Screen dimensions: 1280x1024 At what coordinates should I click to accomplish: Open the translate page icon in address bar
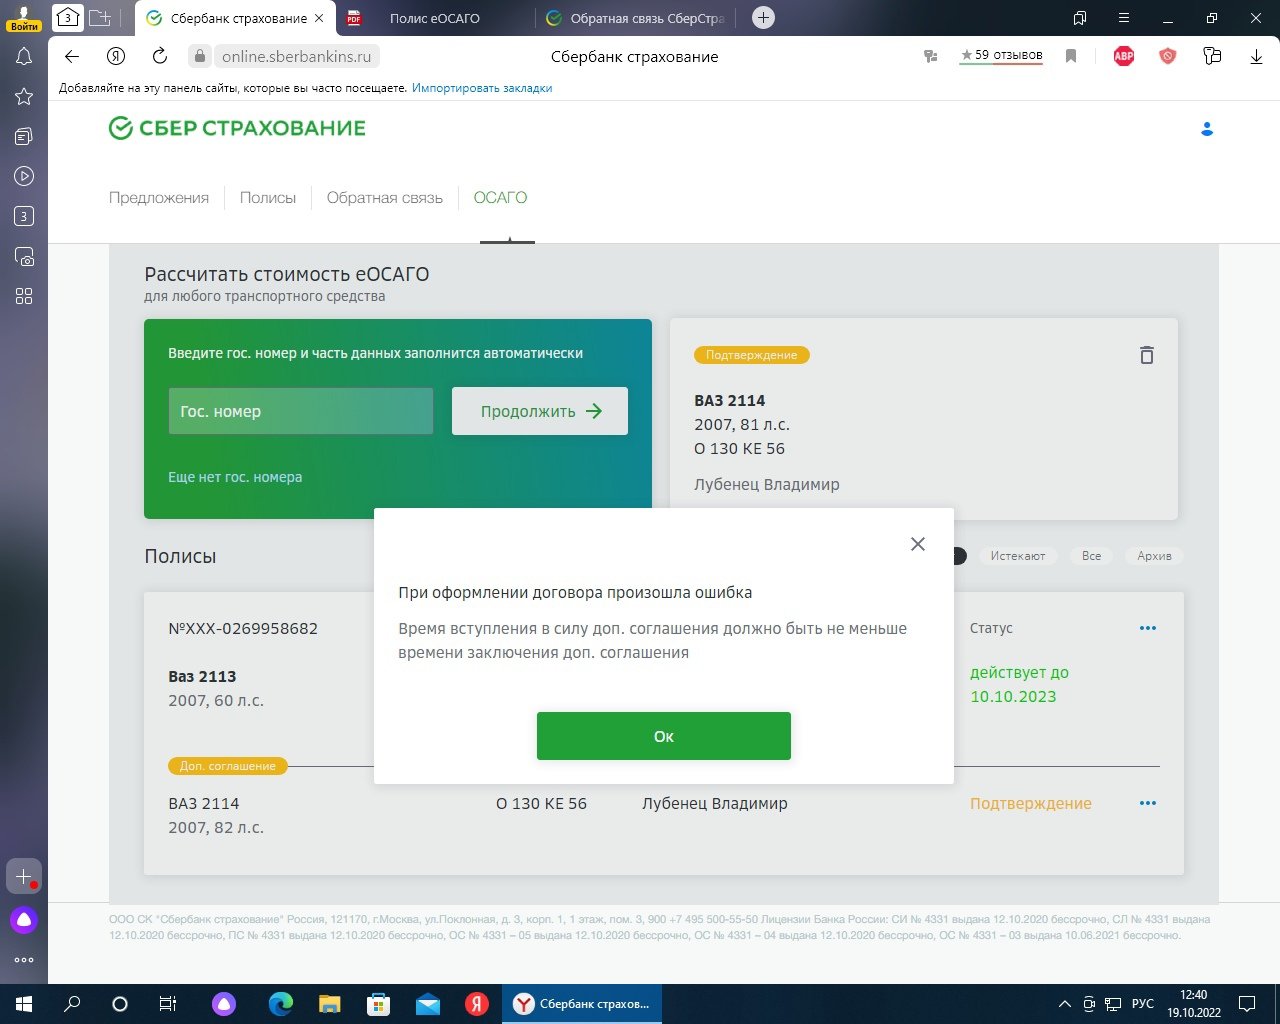(931, 57)
